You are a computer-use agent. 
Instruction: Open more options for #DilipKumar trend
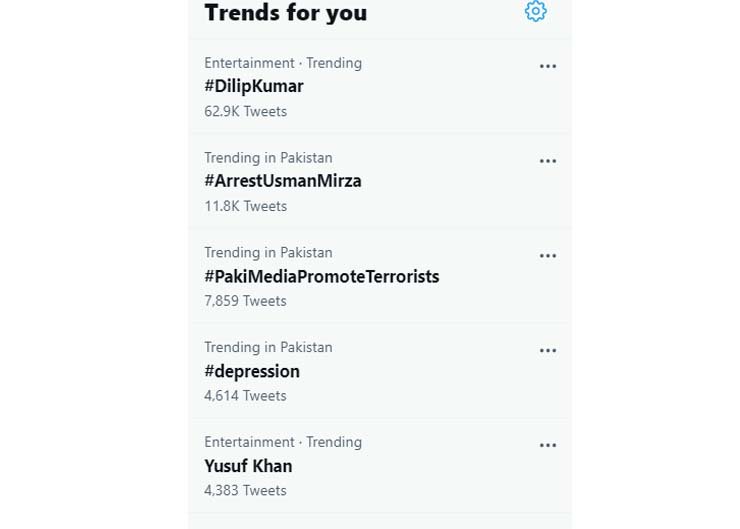pos(548,66)
